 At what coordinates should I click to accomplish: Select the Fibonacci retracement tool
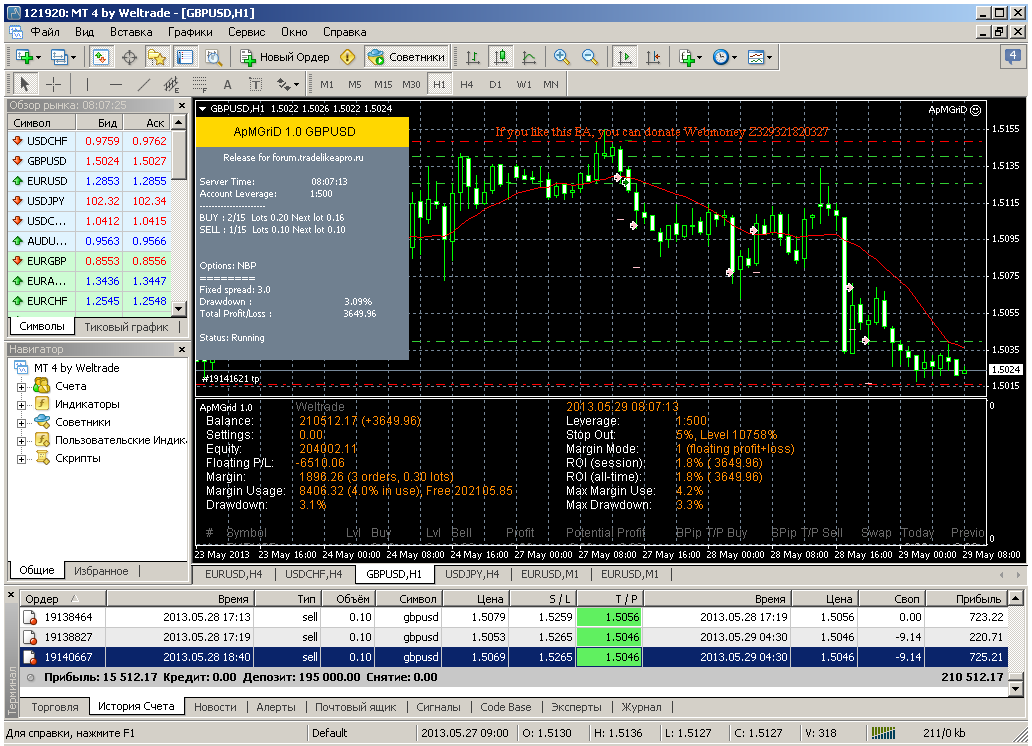199,84
